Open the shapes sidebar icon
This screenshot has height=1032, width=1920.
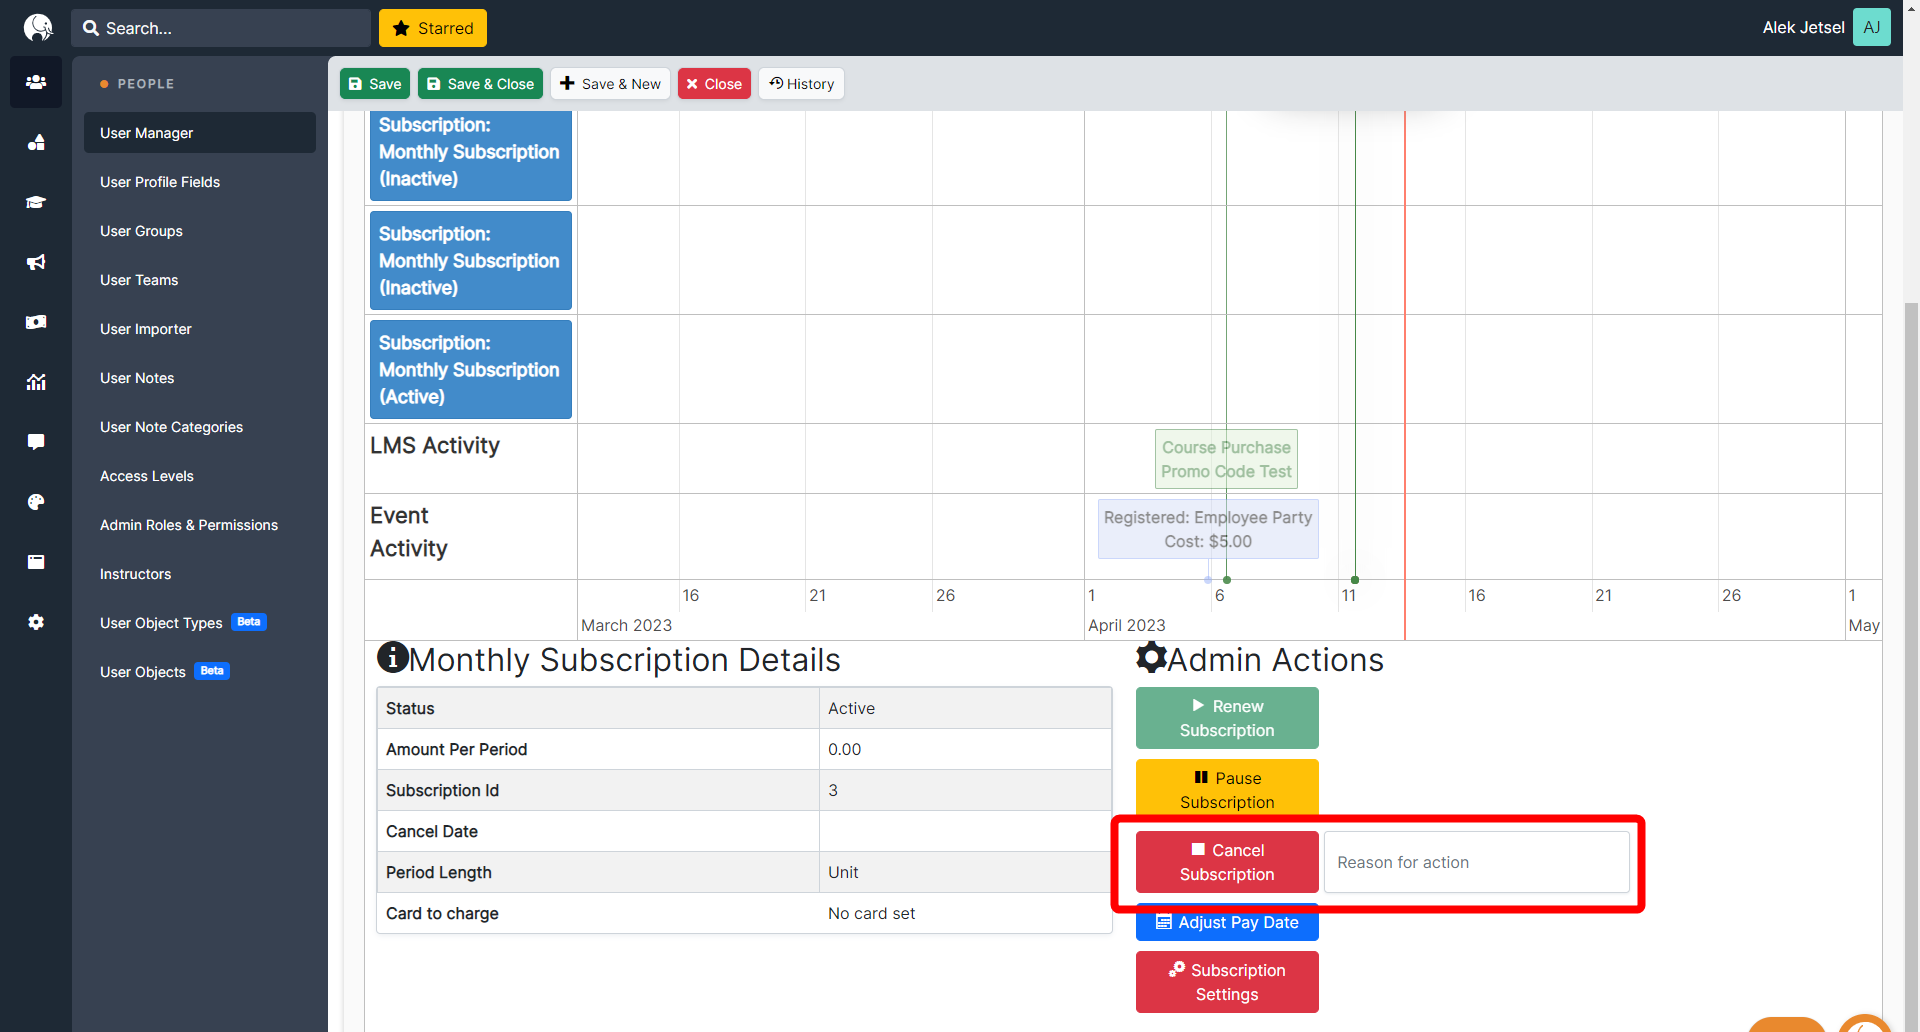36,142
